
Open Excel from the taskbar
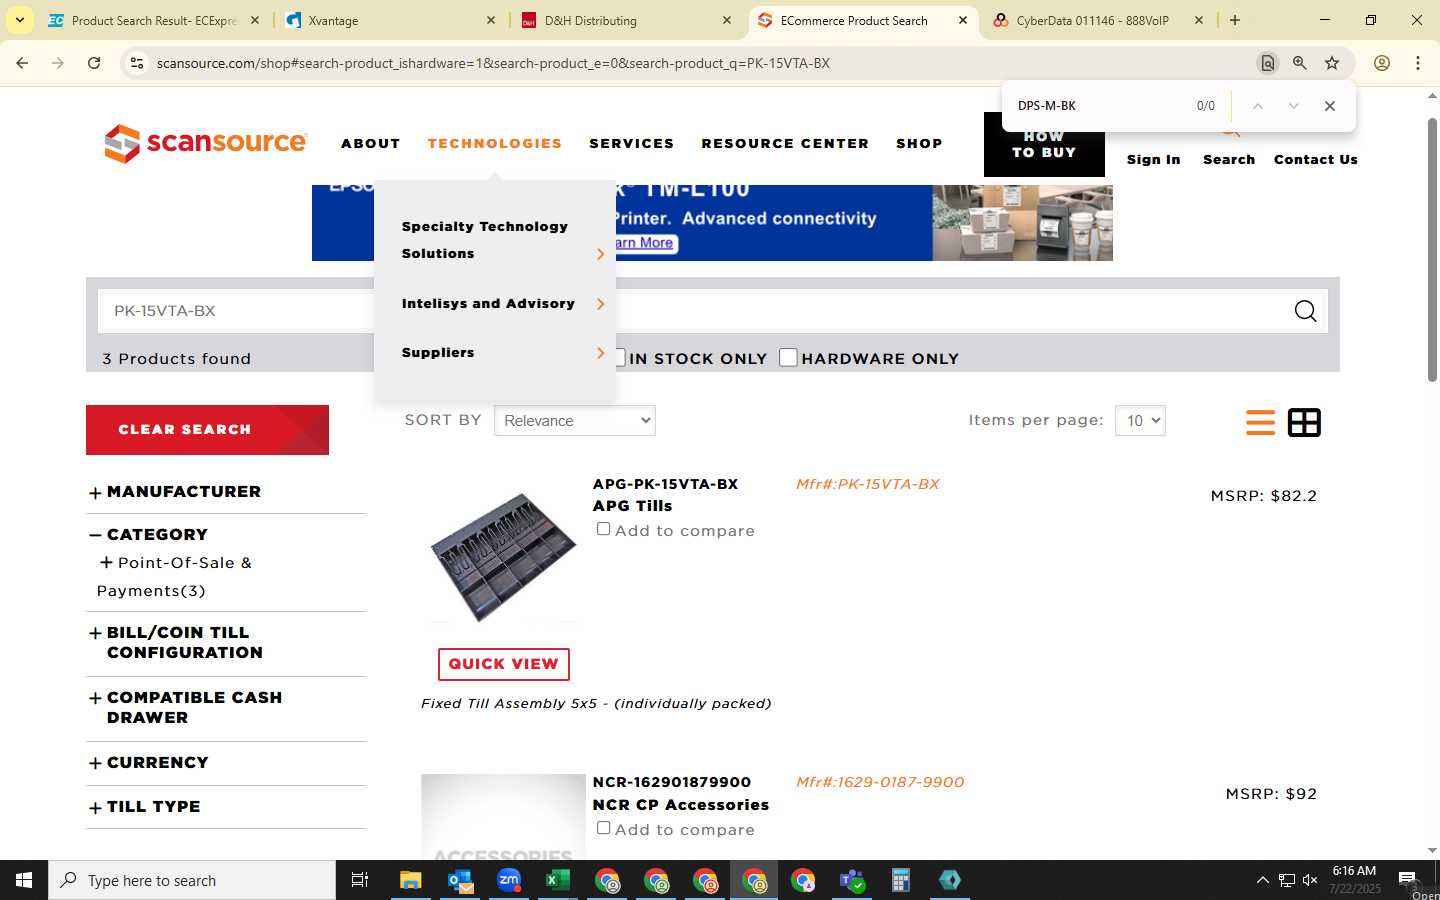click(557, 880)
